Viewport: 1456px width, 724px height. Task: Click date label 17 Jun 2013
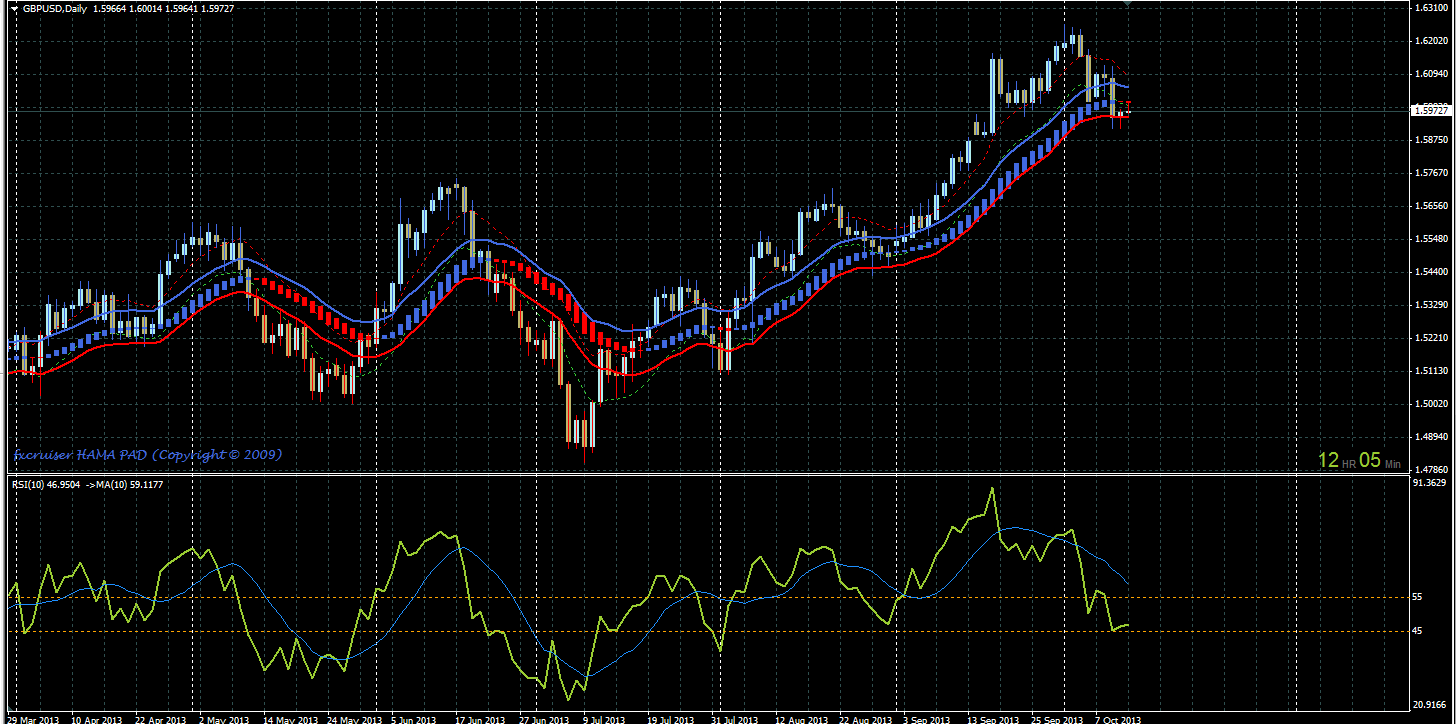(x=481, y=719)
